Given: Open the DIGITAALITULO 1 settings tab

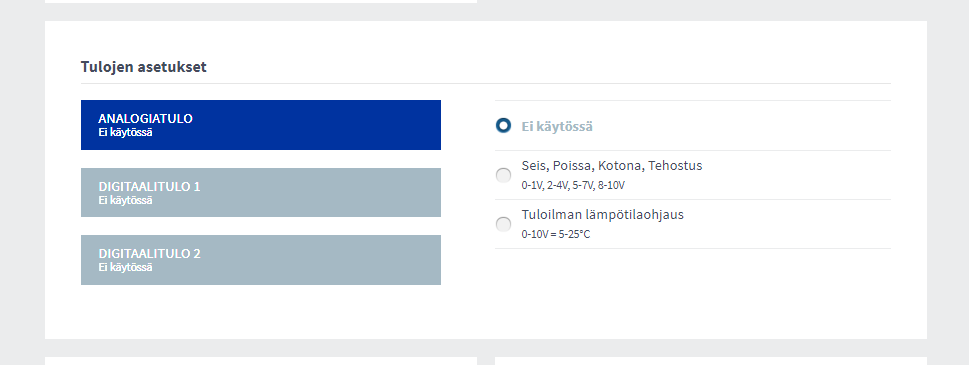Looking at the screenshot, I should click(261, 193).
